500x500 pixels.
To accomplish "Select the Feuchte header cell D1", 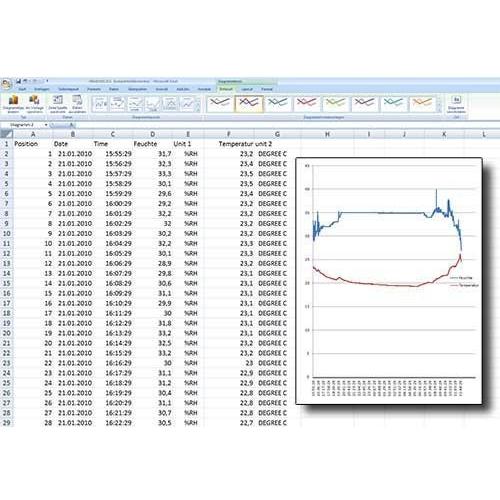I will pyautogui.click(x=145, y=144).
